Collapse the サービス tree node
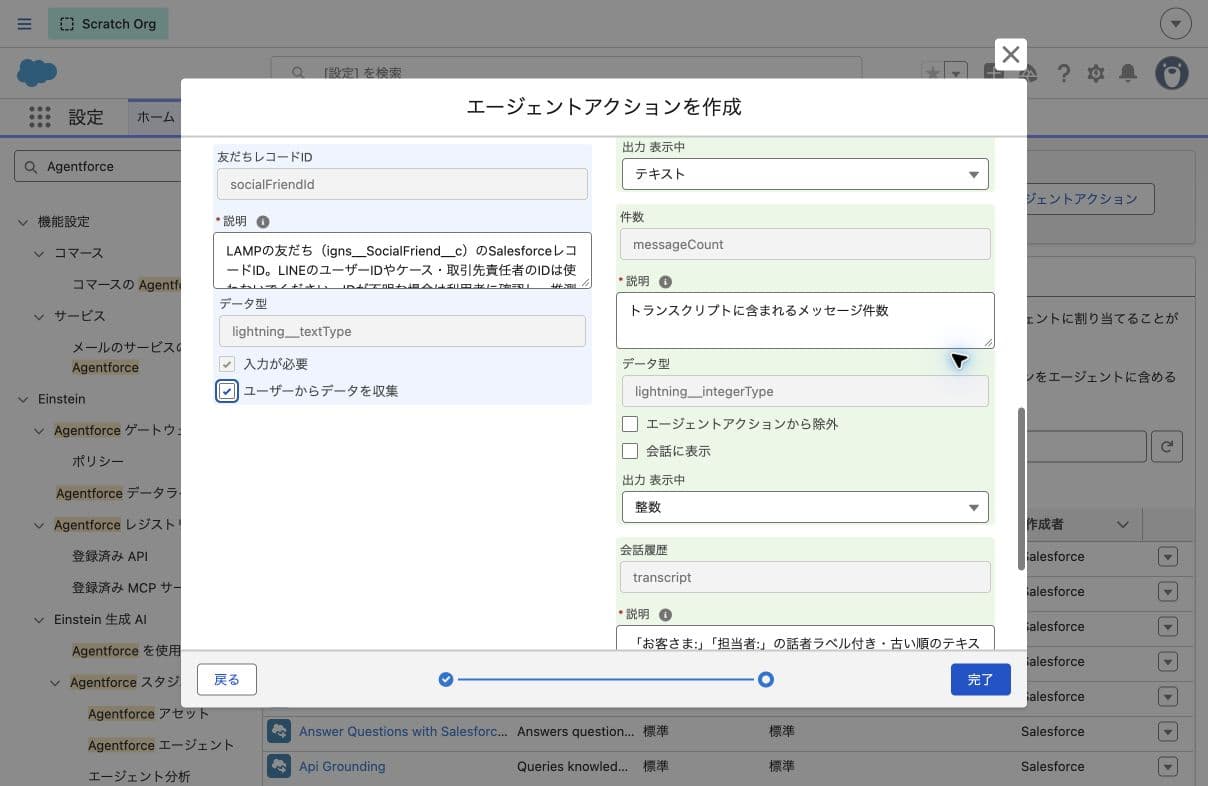 pyautogui.click(x=39, y=315)
